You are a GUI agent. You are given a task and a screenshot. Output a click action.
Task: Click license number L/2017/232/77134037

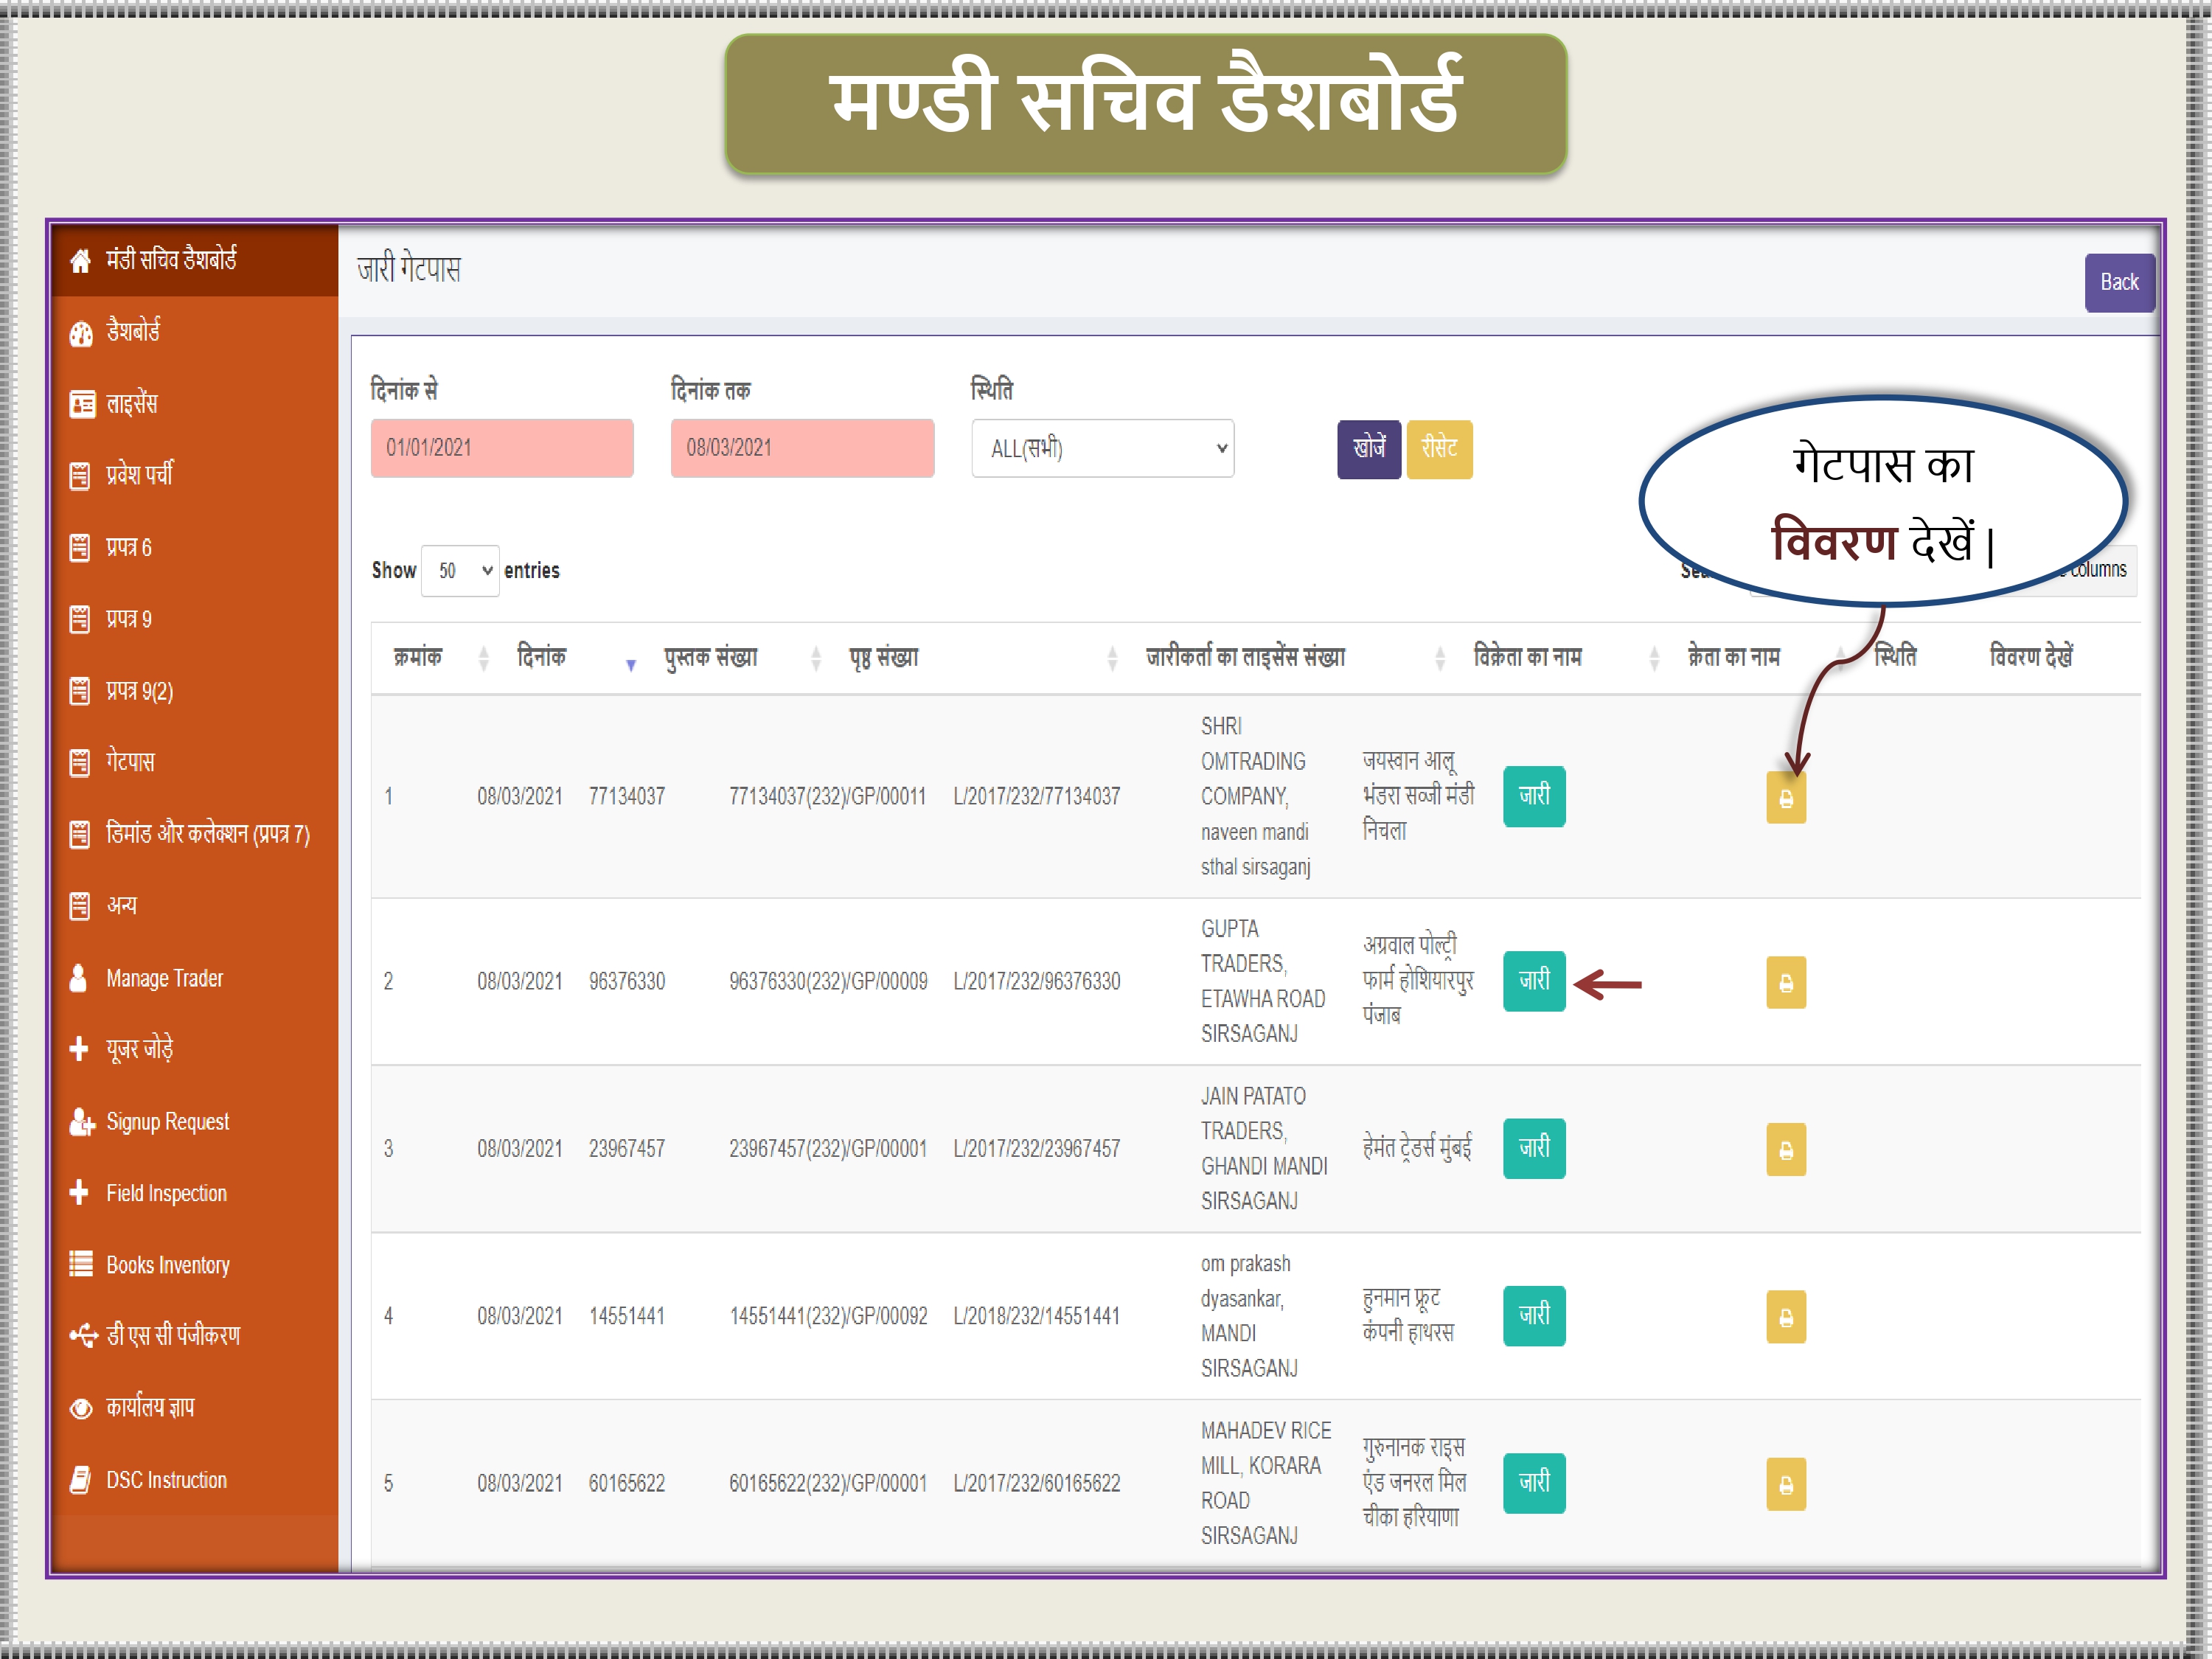pos(1037,797)
